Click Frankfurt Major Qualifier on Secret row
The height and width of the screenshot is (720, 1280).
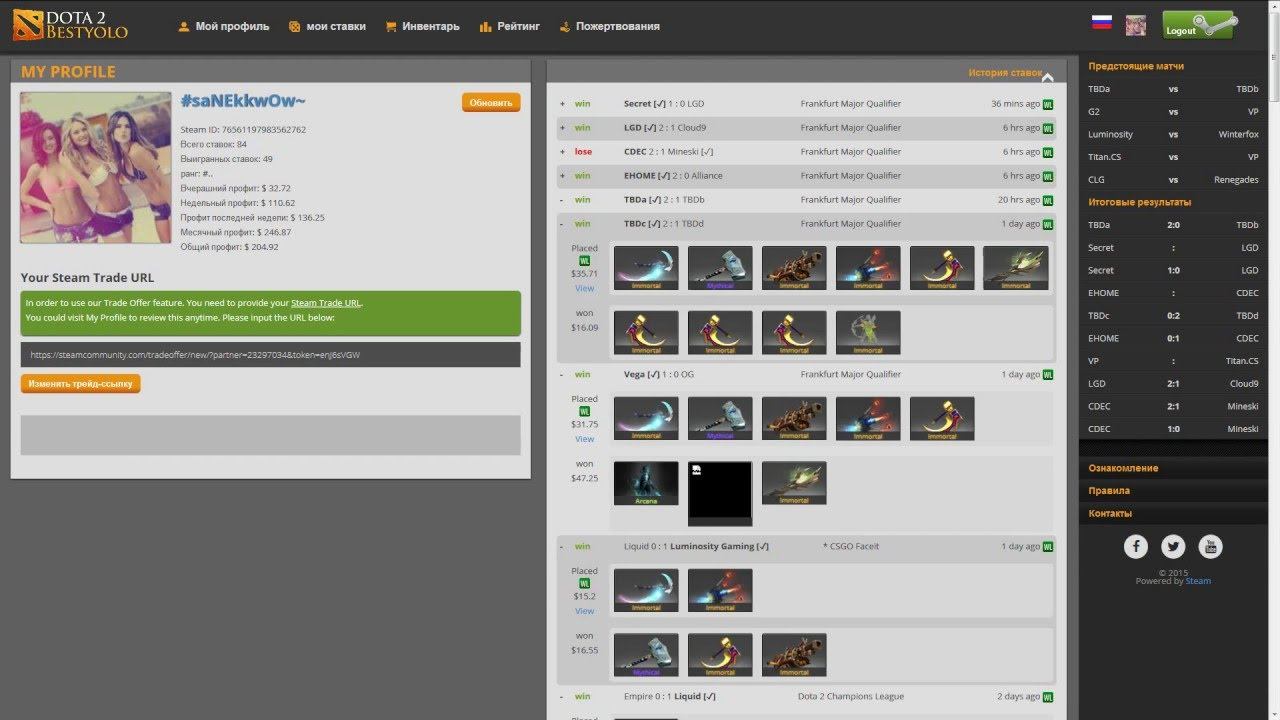pyautogui.click(x=851, y=104)
